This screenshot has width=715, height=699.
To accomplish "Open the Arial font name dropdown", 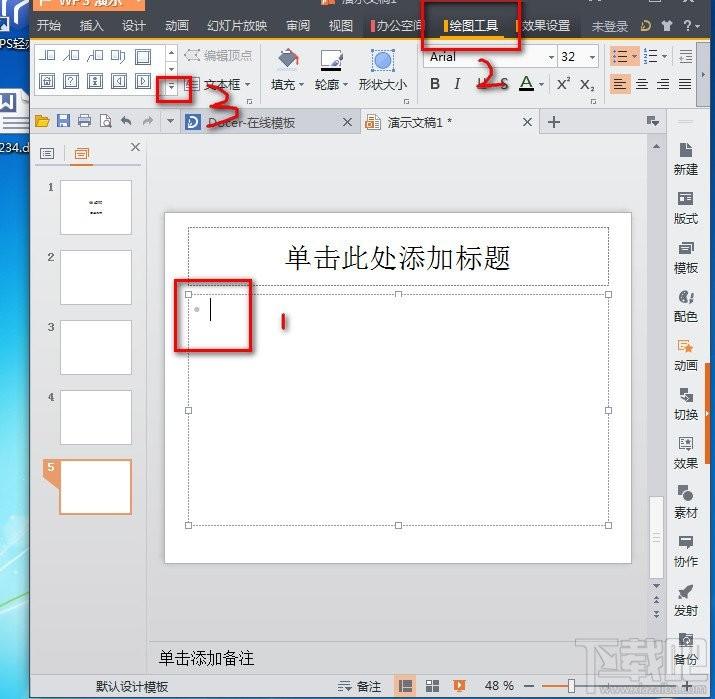I will click(551, 57).
